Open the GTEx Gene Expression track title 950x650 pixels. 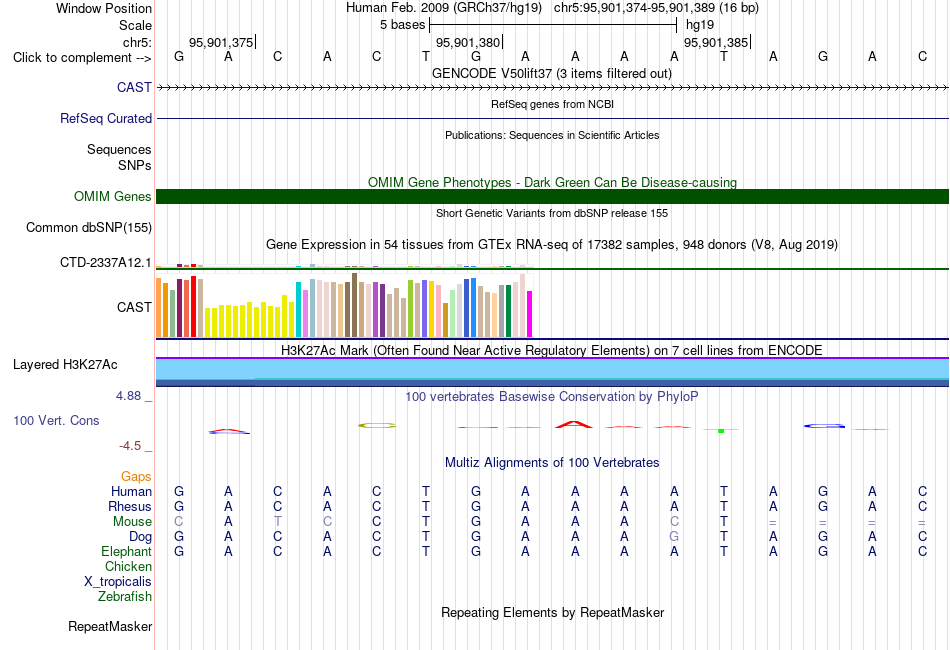552,245
